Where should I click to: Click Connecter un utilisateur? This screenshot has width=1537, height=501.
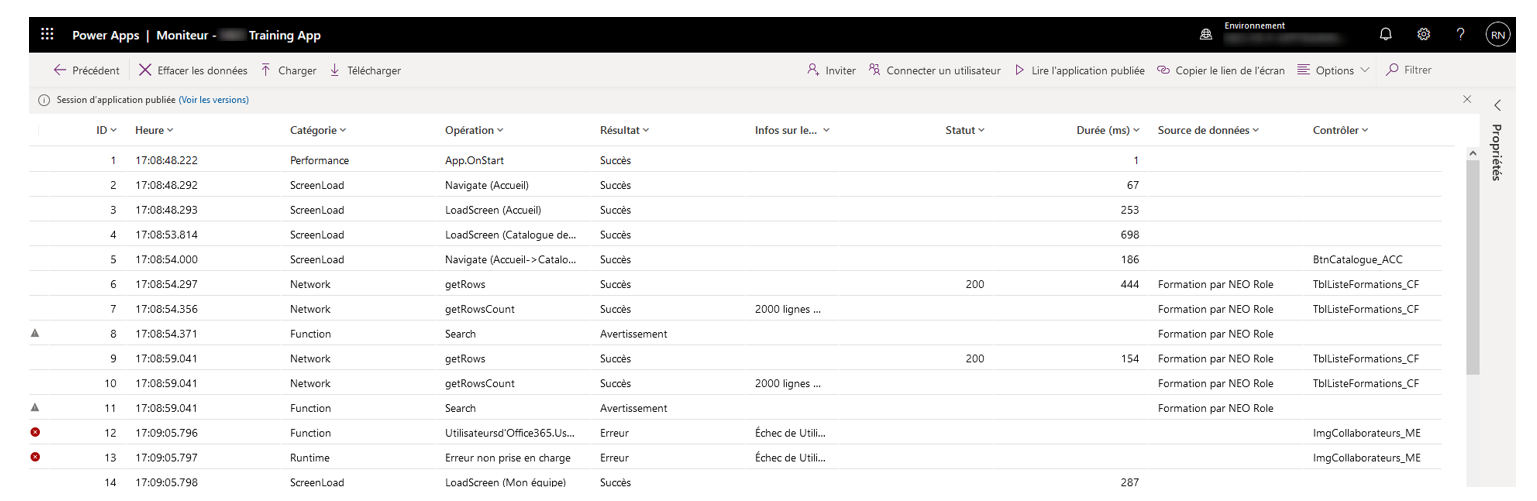pos(935,70)
